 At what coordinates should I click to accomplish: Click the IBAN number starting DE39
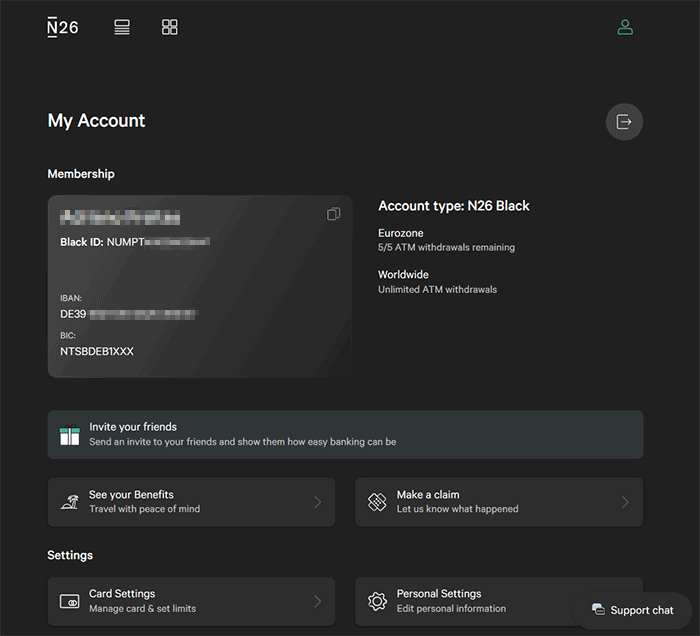129,314
